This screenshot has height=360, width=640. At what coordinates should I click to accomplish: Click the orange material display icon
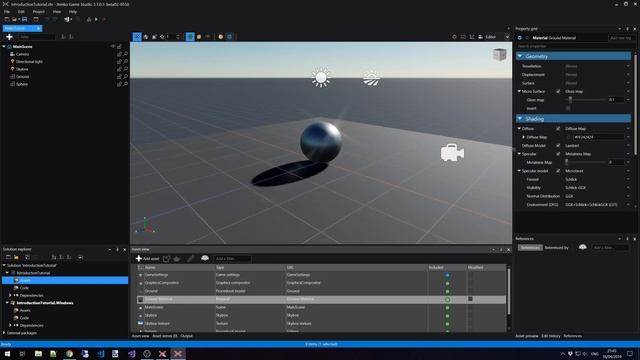[x=199, y=37]
